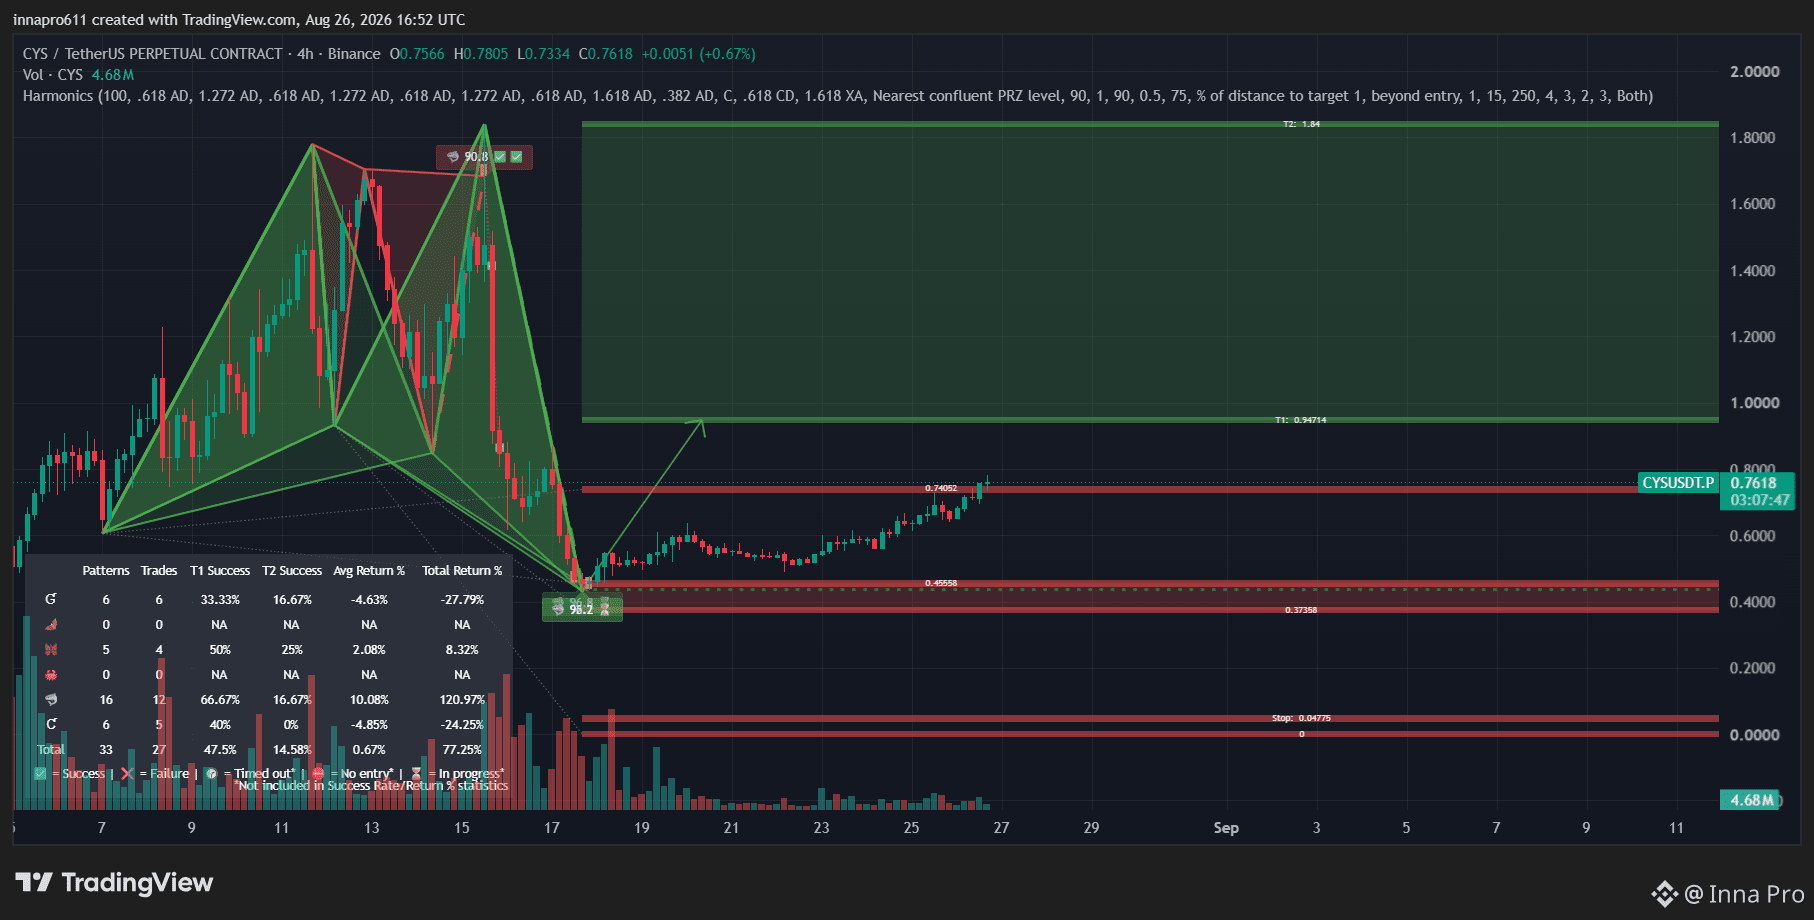Click the T1 Success column header
The height and width of the screenshot is (920, 1814).
click(x=220, y=571)
